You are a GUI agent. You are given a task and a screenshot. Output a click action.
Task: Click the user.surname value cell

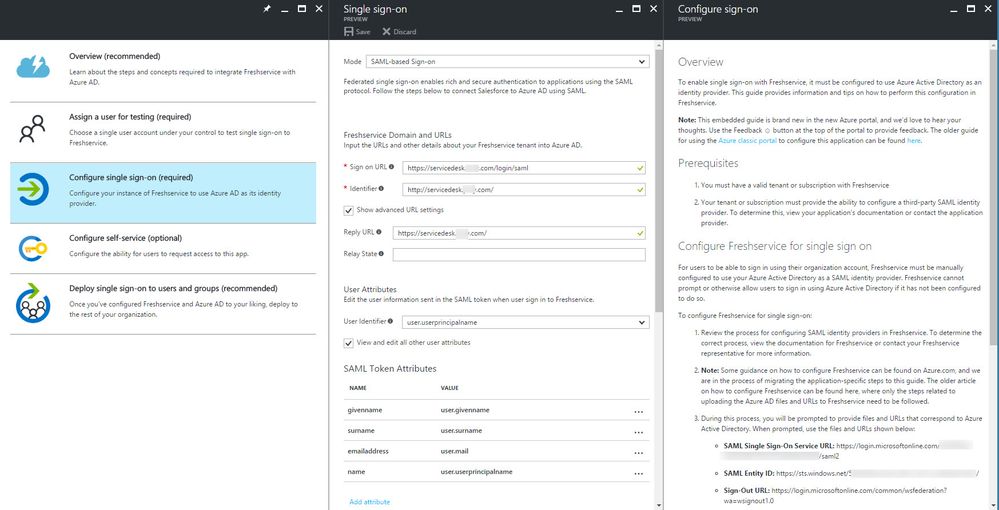(x=461, y=430)
